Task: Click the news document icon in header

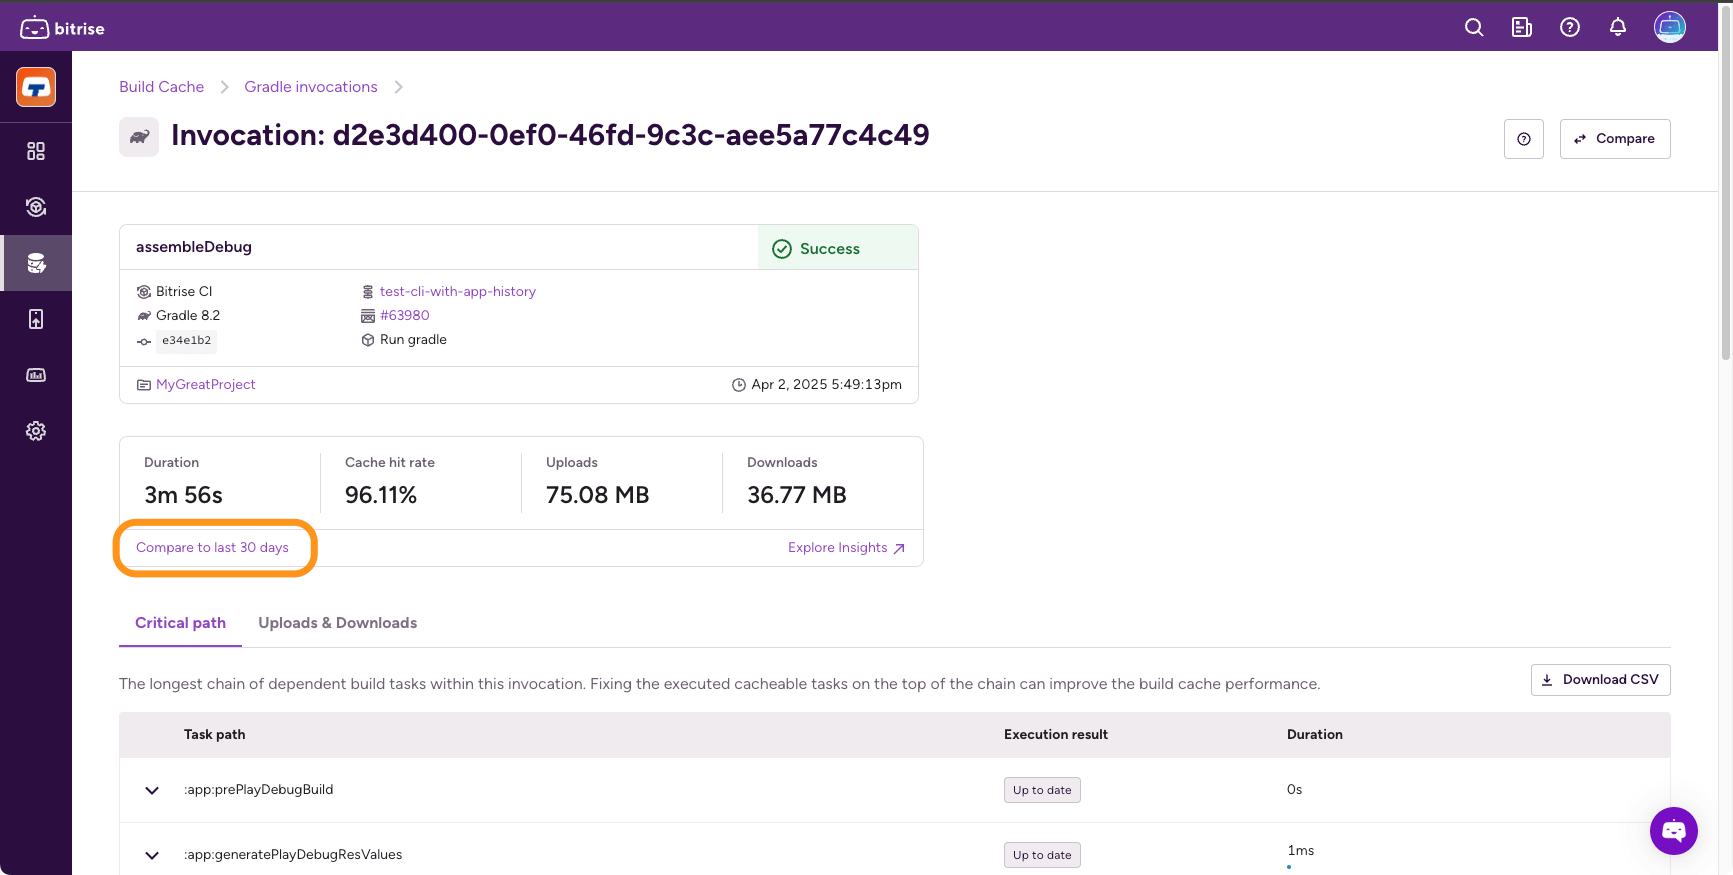Action: coord(1521,28)
